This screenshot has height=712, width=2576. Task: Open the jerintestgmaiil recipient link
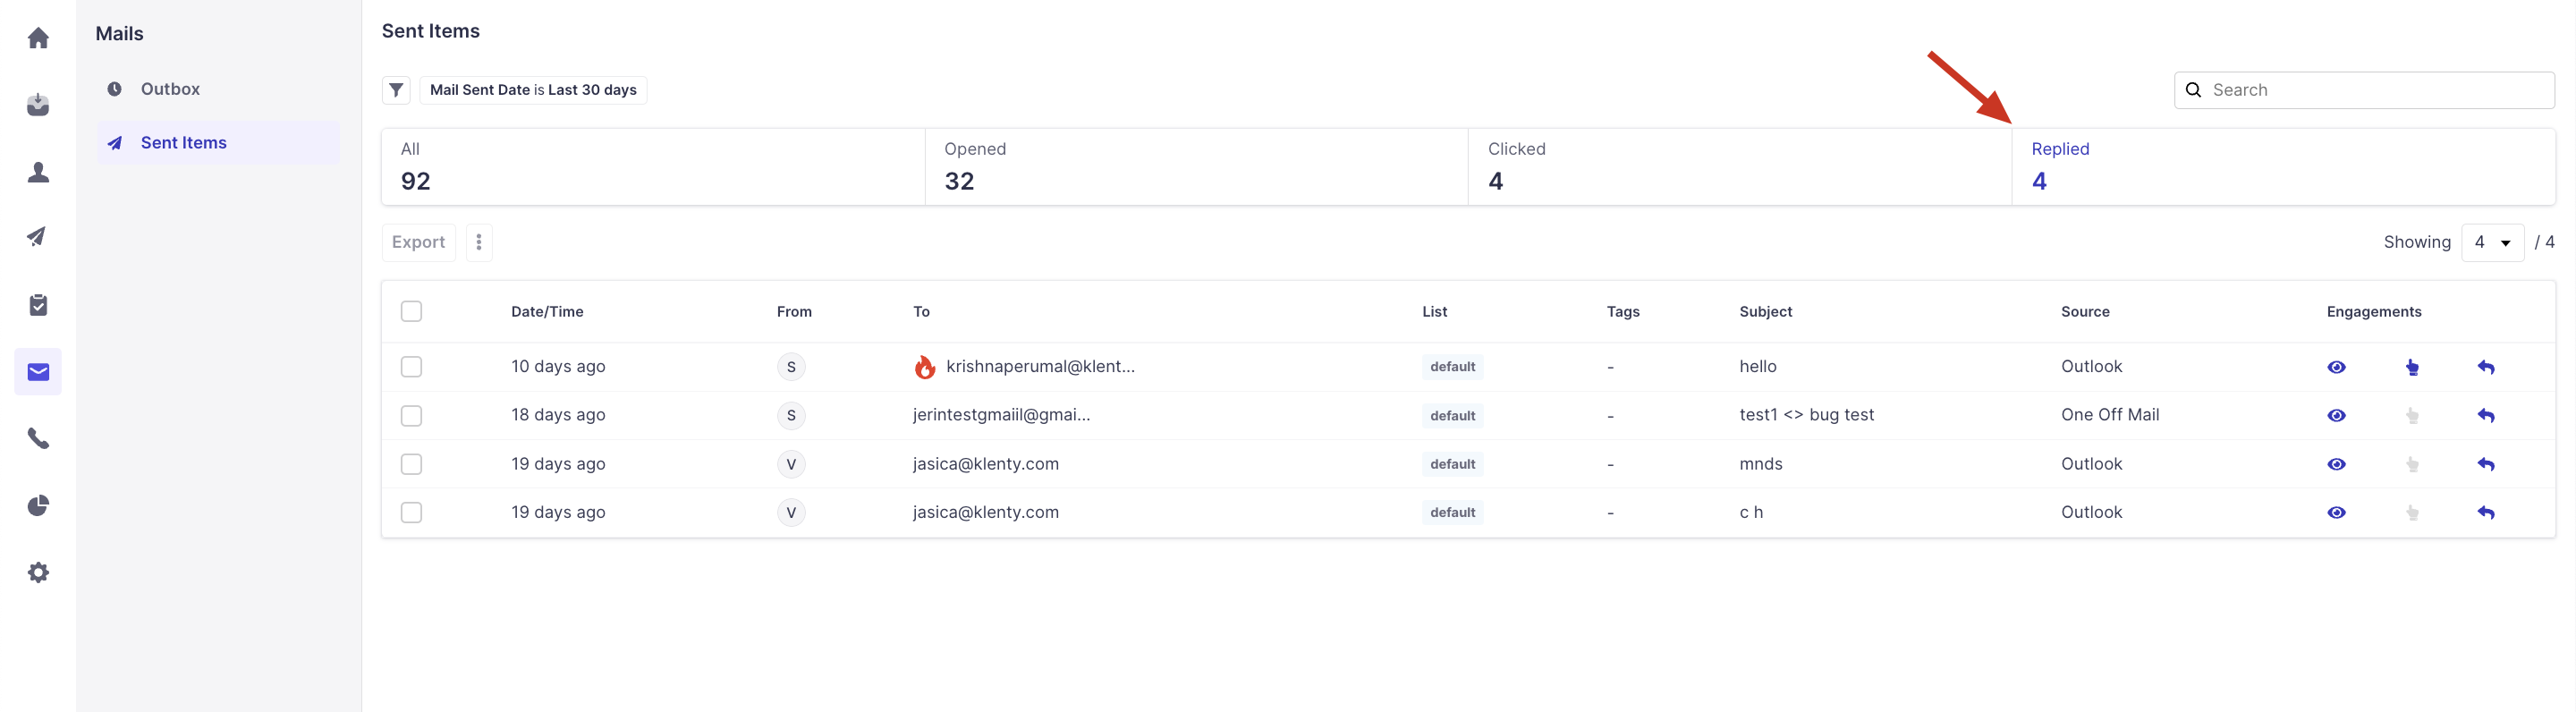point(1001,415)
